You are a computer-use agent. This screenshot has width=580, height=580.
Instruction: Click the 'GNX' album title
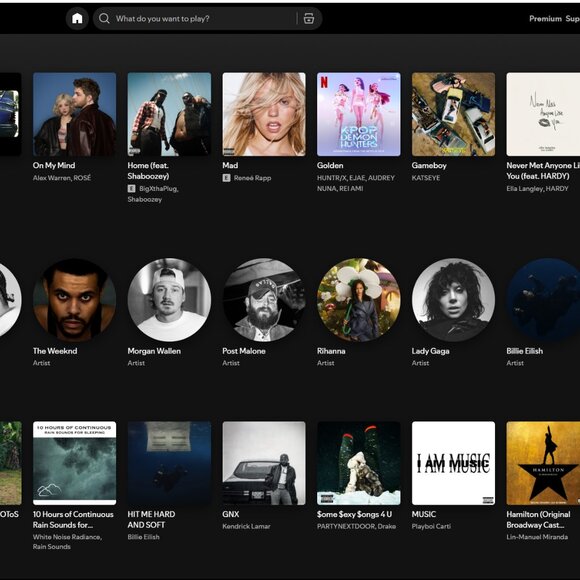(231, 514)
